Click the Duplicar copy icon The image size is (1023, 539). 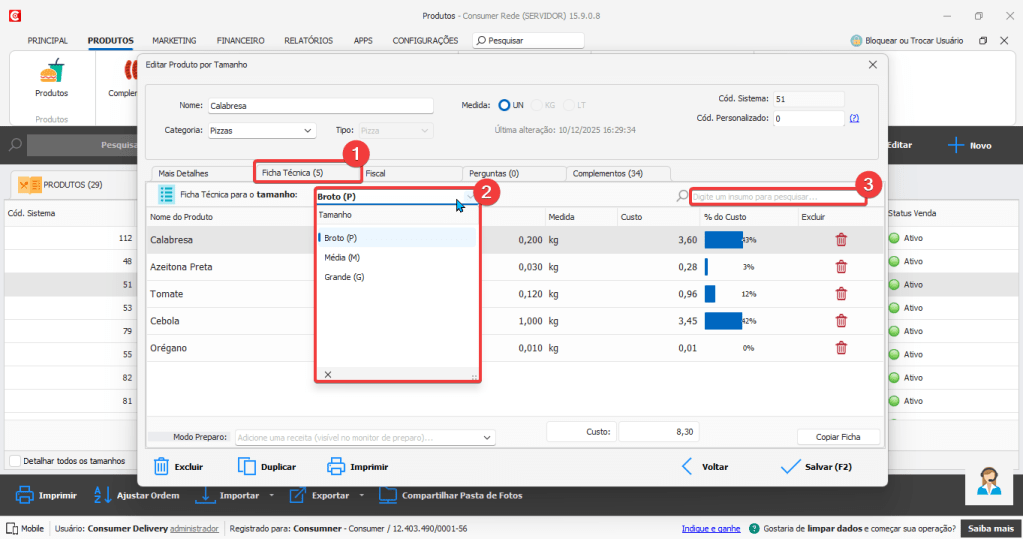tap(247, 466)
